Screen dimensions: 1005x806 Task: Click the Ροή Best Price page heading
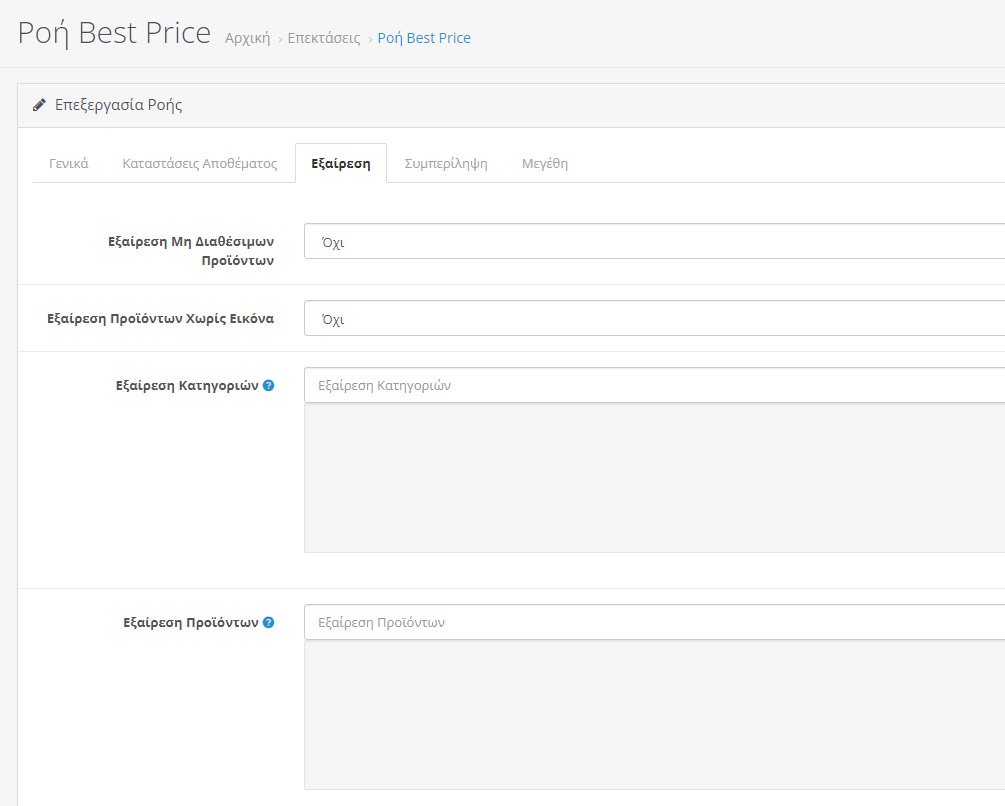(114, 33)
